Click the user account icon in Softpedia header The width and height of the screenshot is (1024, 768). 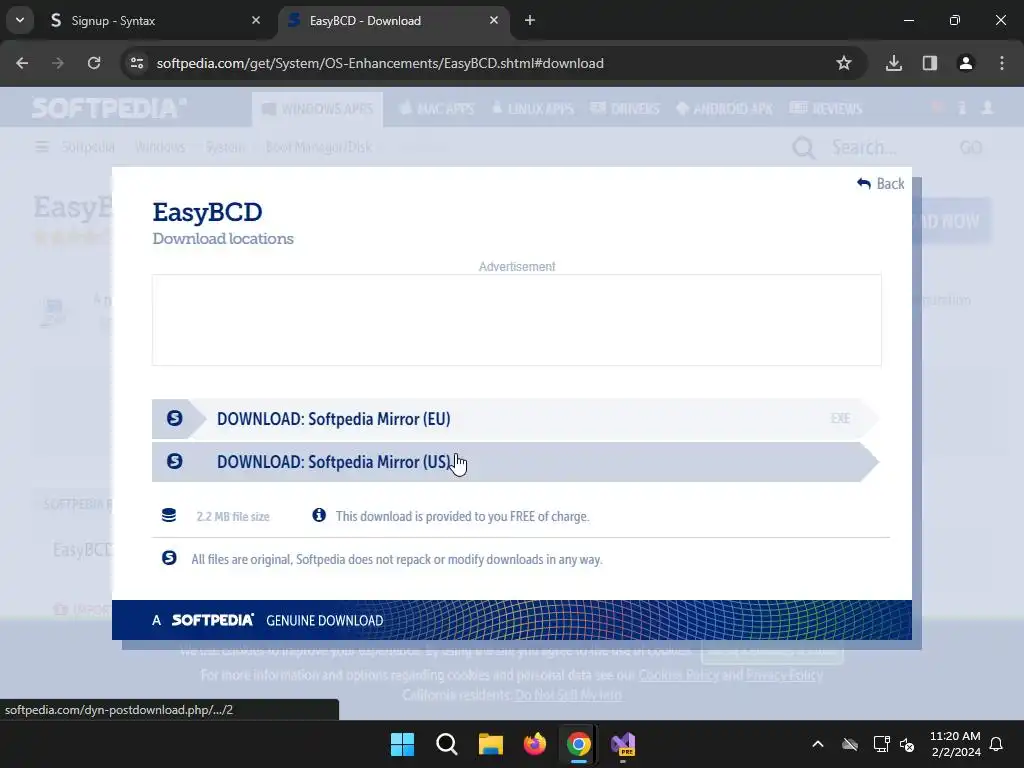[x=987, y=108]
